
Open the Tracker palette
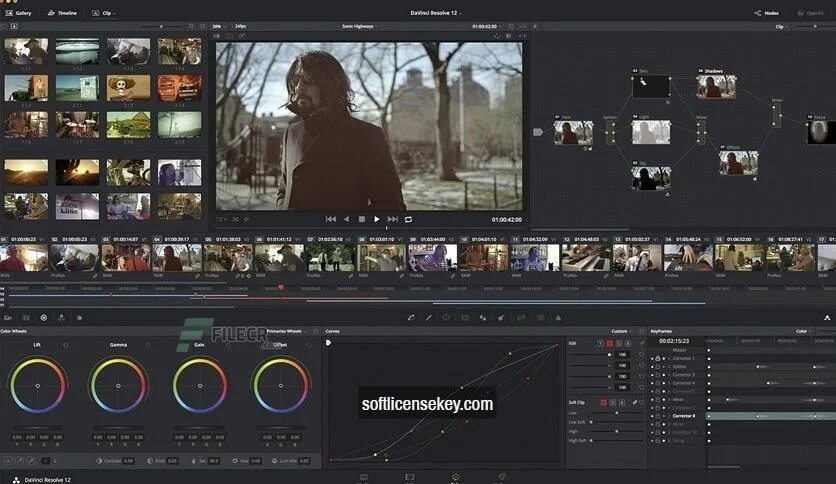[x=465, y=318]
